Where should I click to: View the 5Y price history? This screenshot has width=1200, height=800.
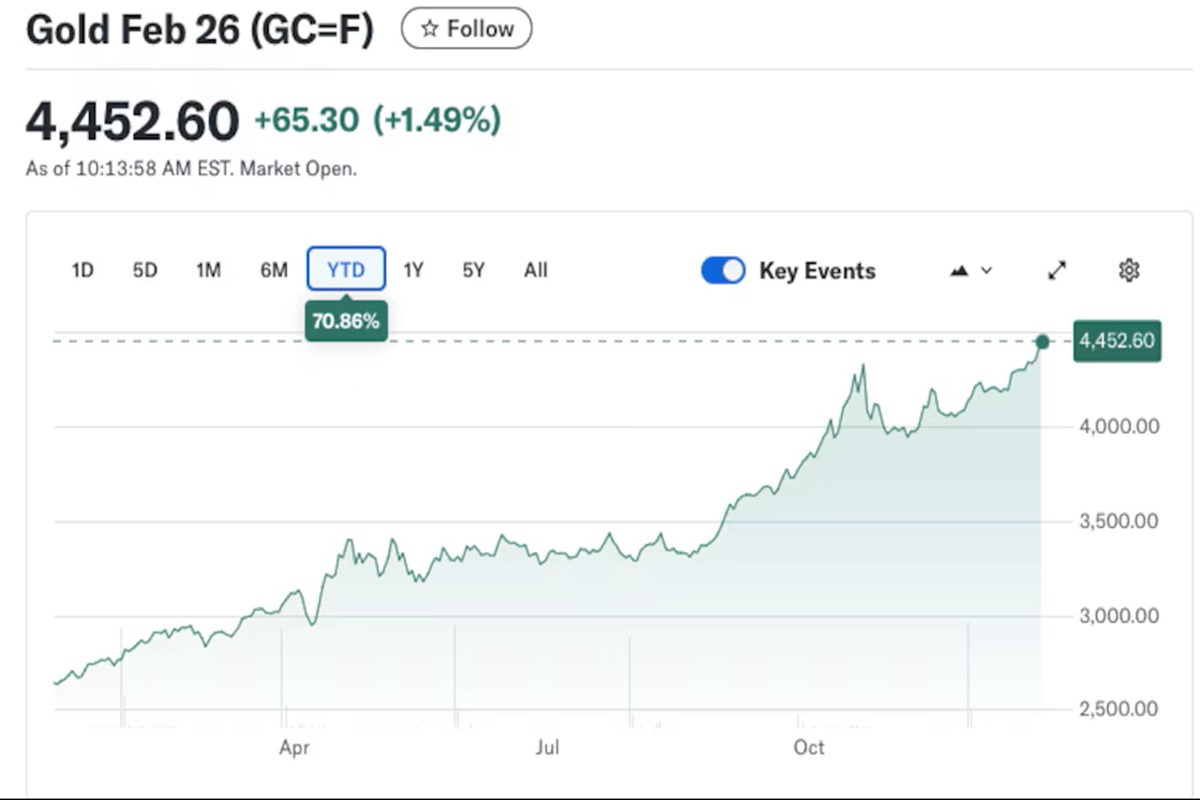(x=473, y=270)
